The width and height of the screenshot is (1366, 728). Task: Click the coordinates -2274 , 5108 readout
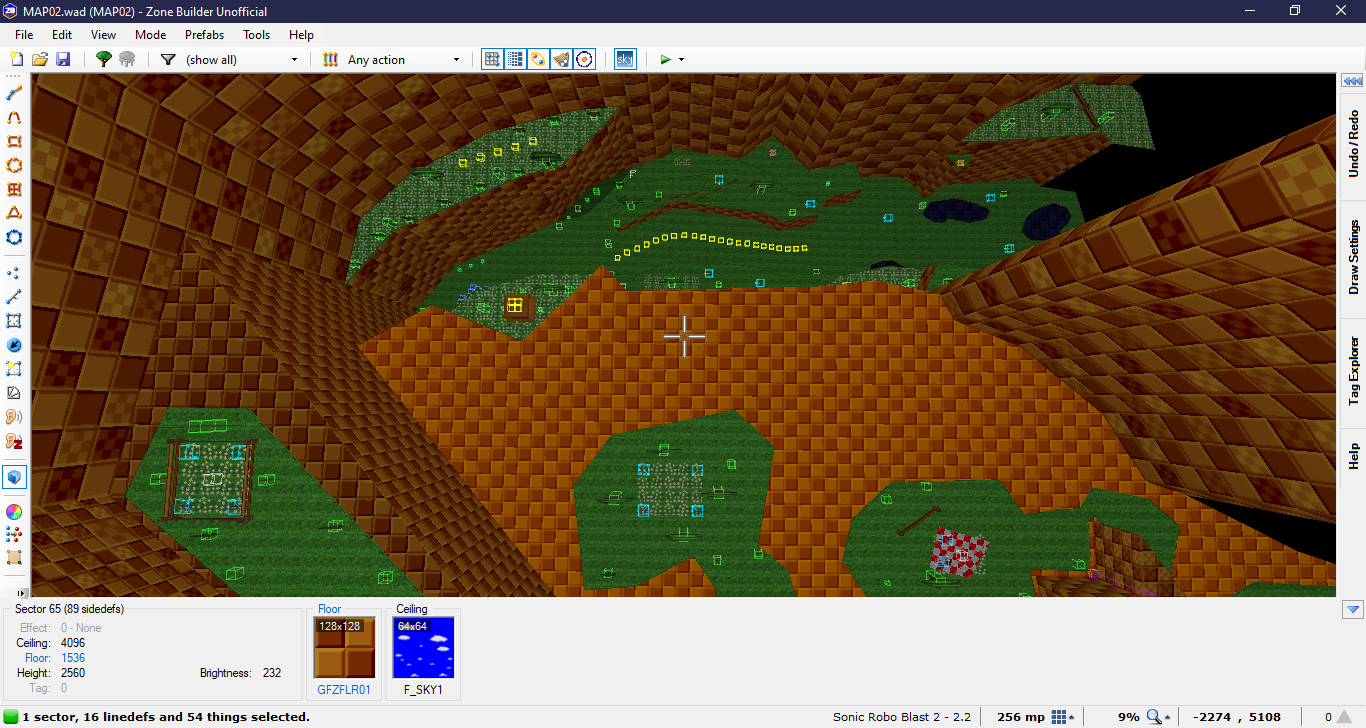coord(1237,716)
